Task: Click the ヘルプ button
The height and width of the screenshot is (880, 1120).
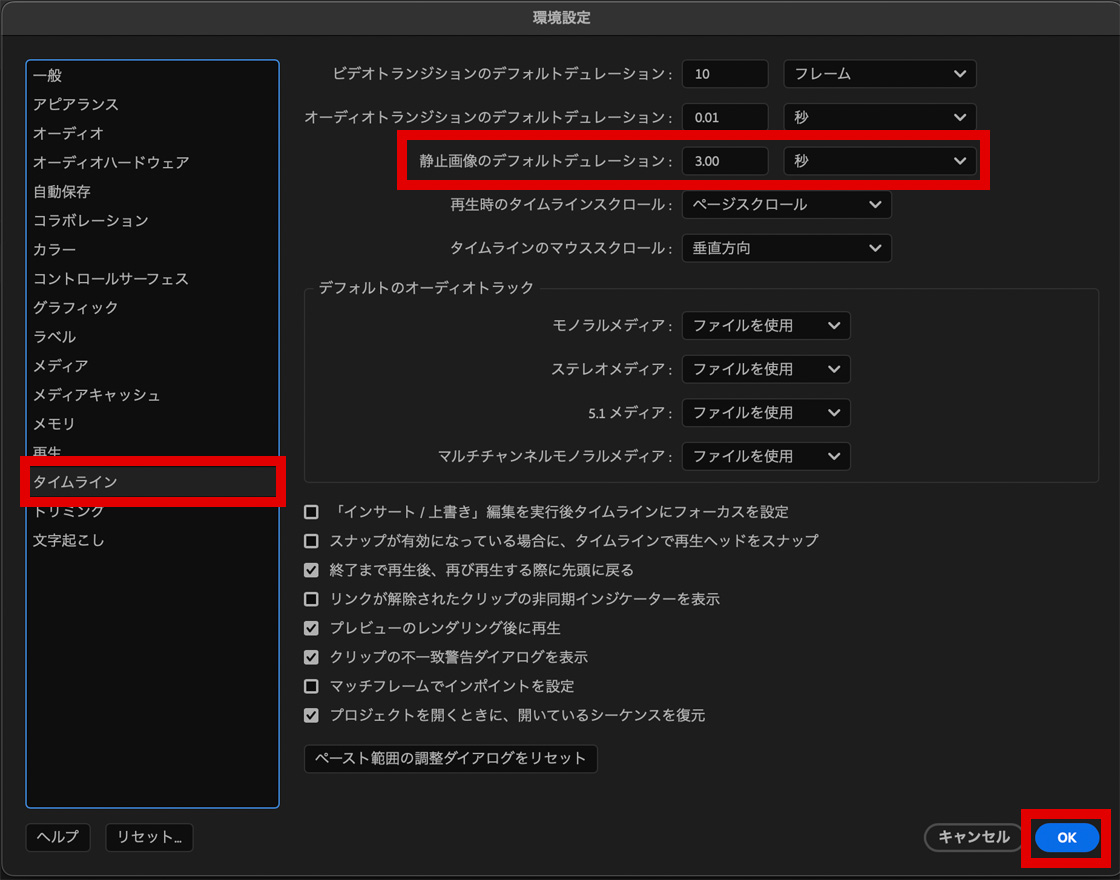Action: tap(58, 838)
